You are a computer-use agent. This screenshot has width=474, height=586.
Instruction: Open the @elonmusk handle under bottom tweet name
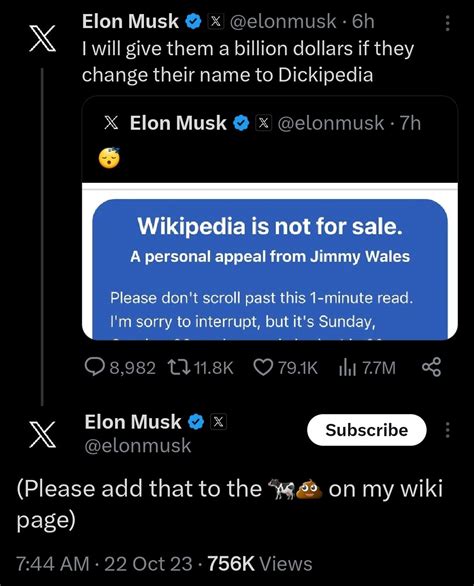pos(138,445)
